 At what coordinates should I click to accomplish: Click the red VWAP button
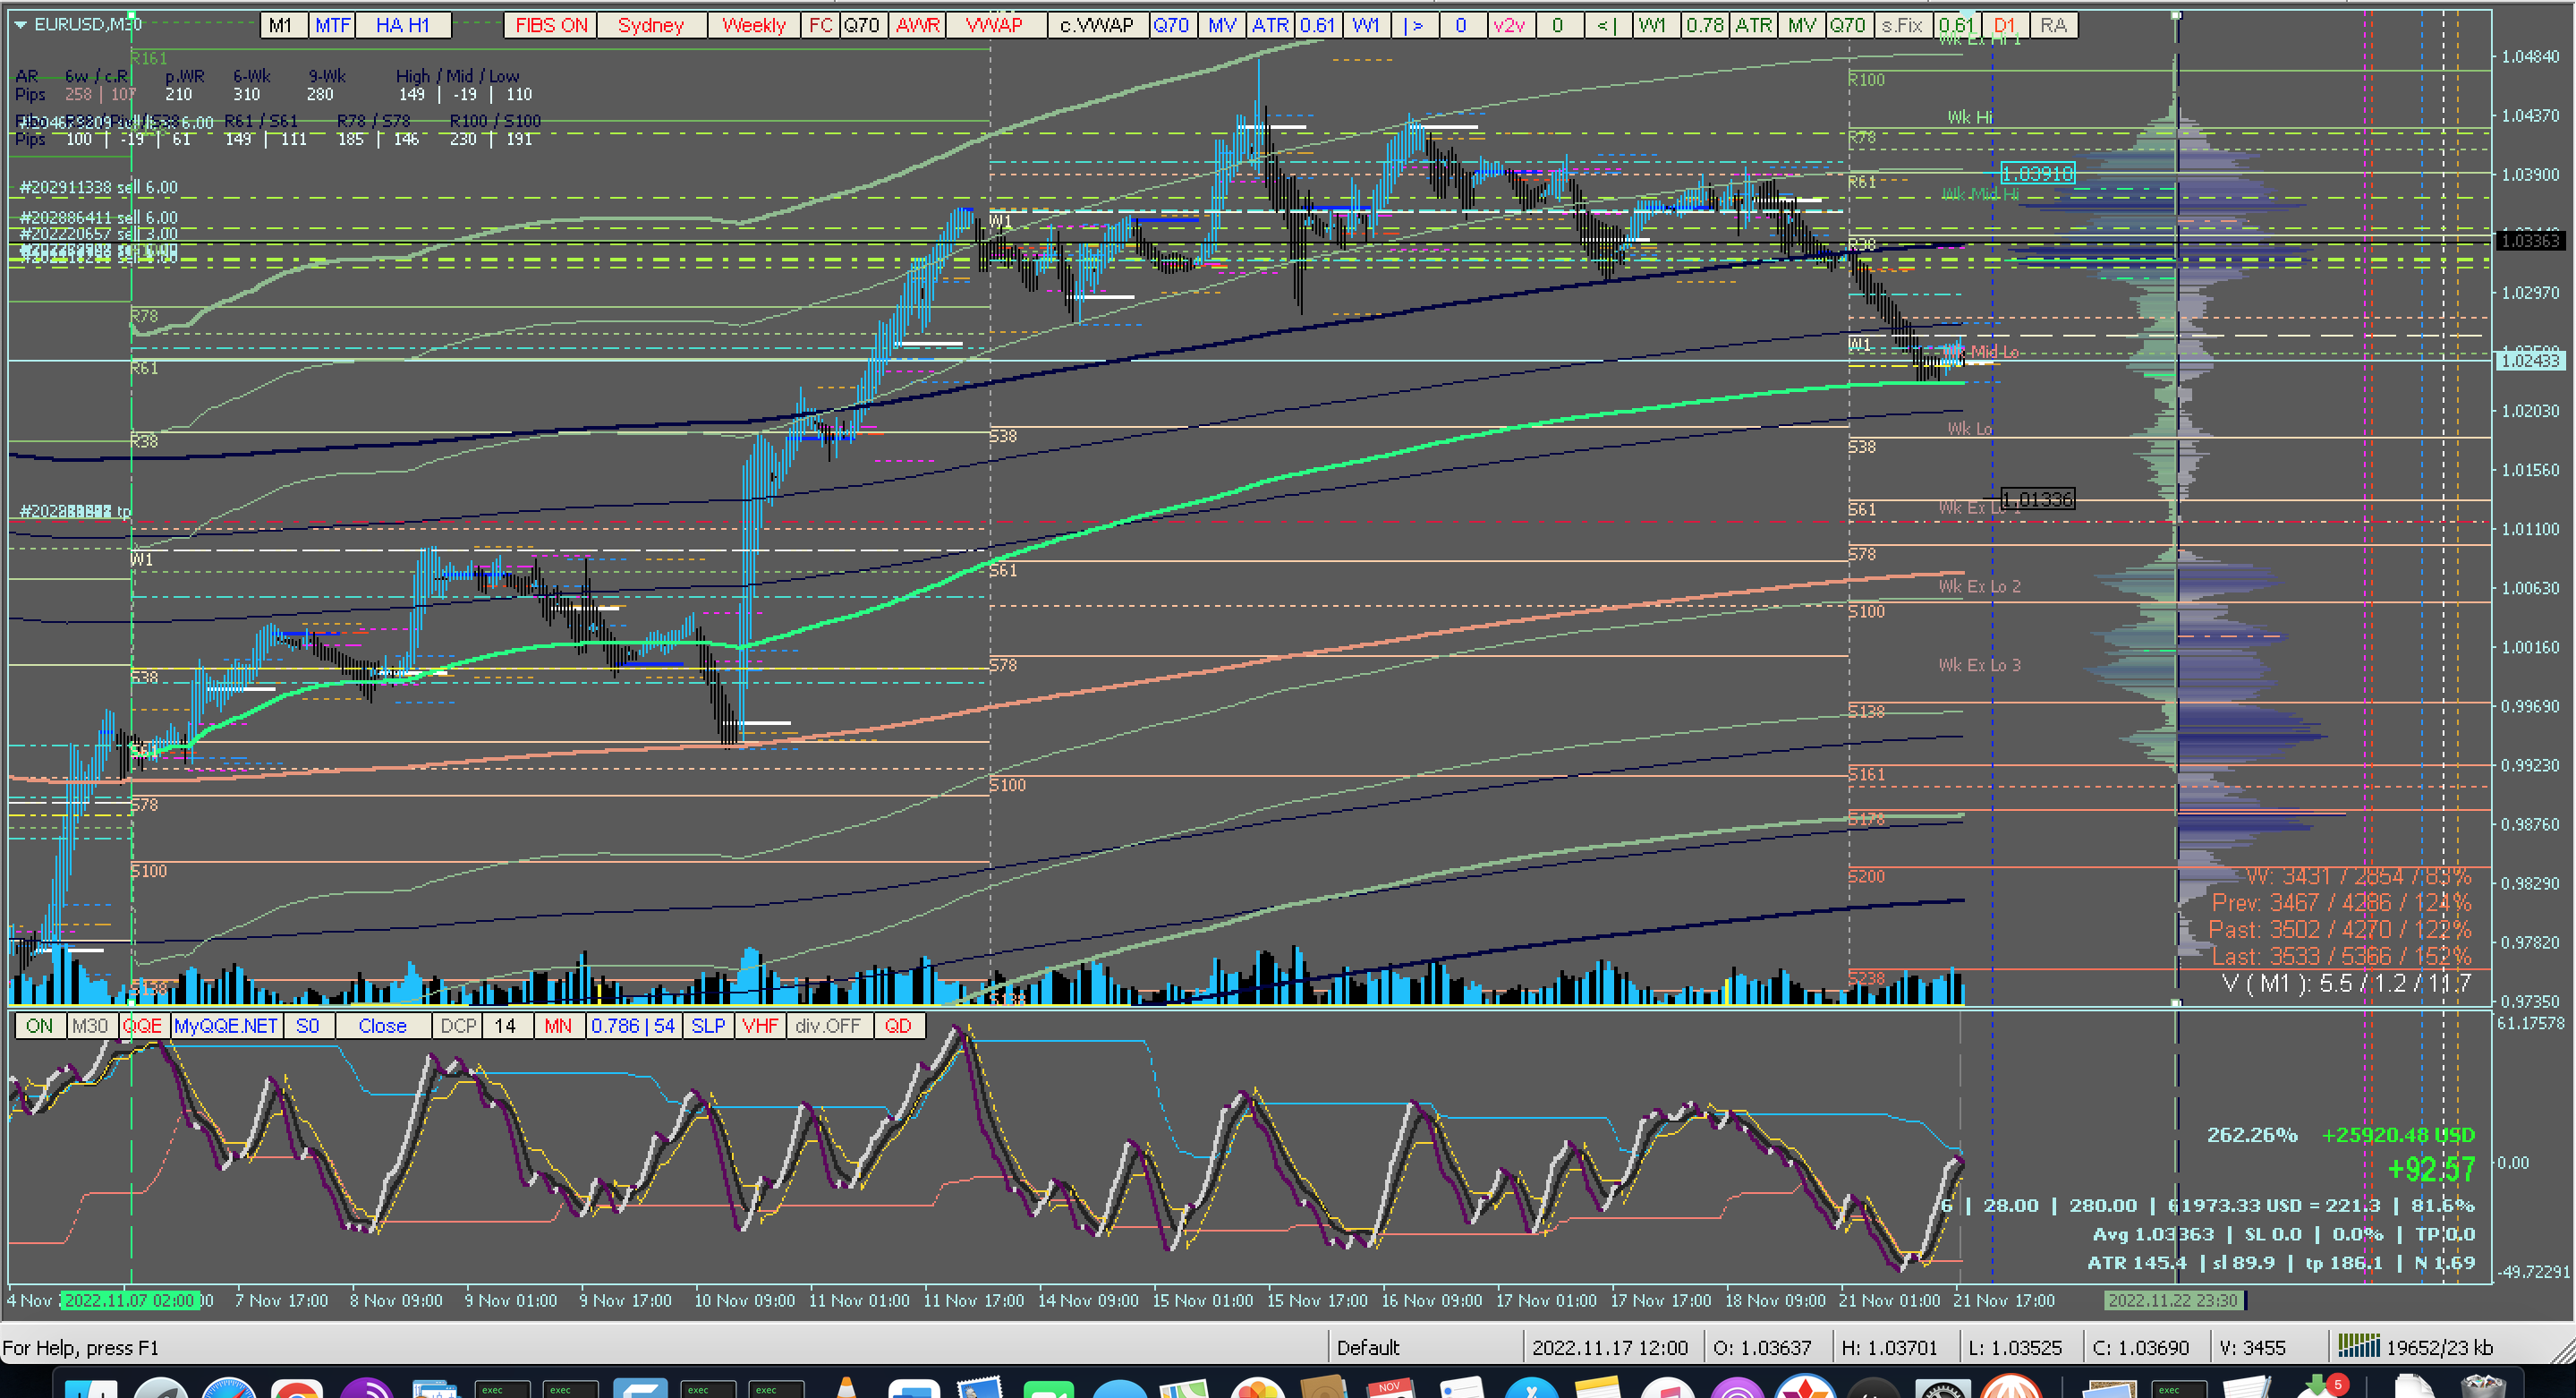(994, 25)
